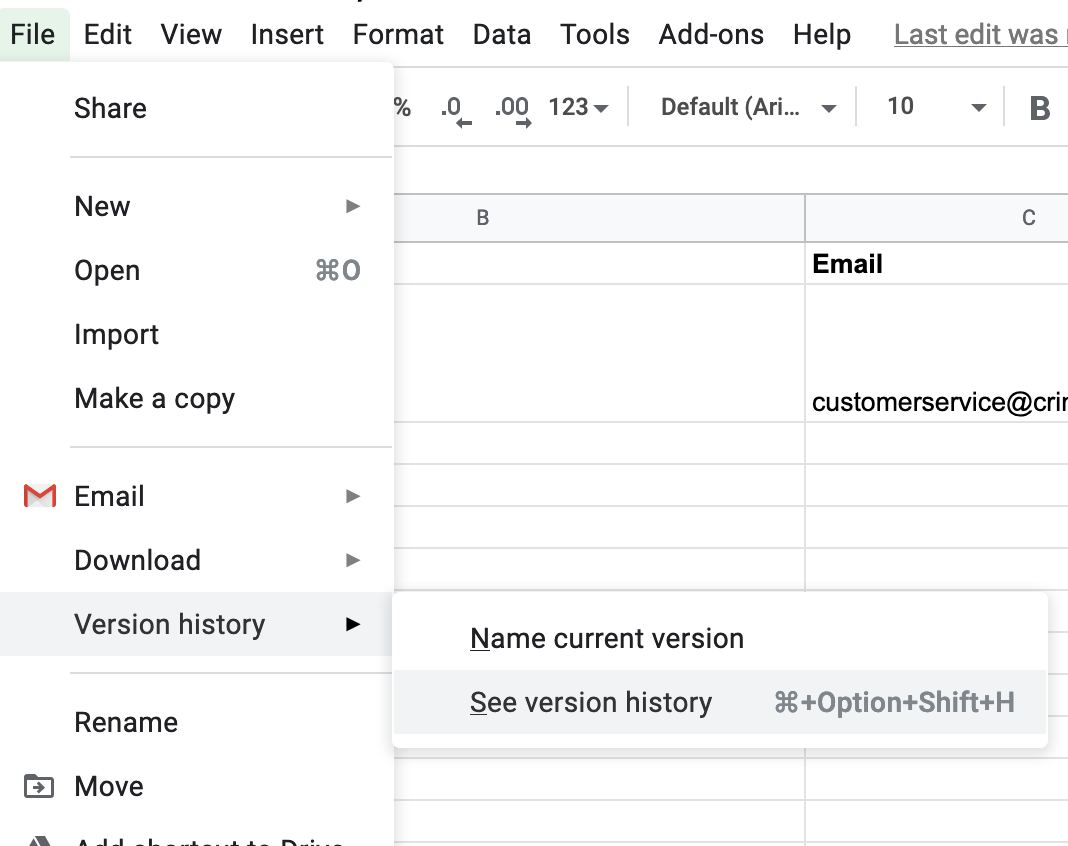Viewport: 1068px width, 846px height.
Task: Select Make a copy option
Action: 154,398
